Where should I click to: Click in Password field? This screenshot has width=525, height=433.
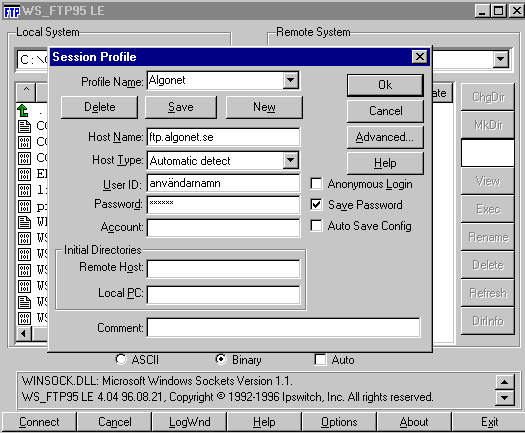click(223, 205)
